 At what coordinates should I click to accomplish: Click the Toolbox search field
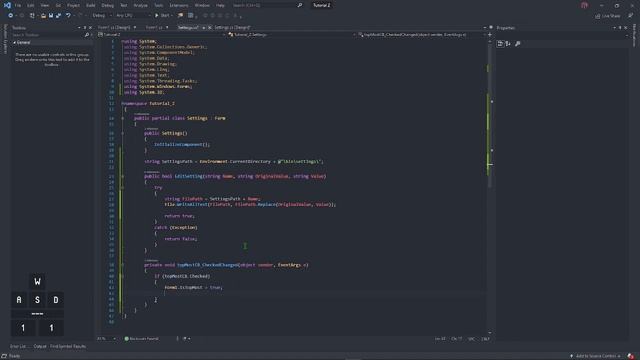click(x=47, y=35)
